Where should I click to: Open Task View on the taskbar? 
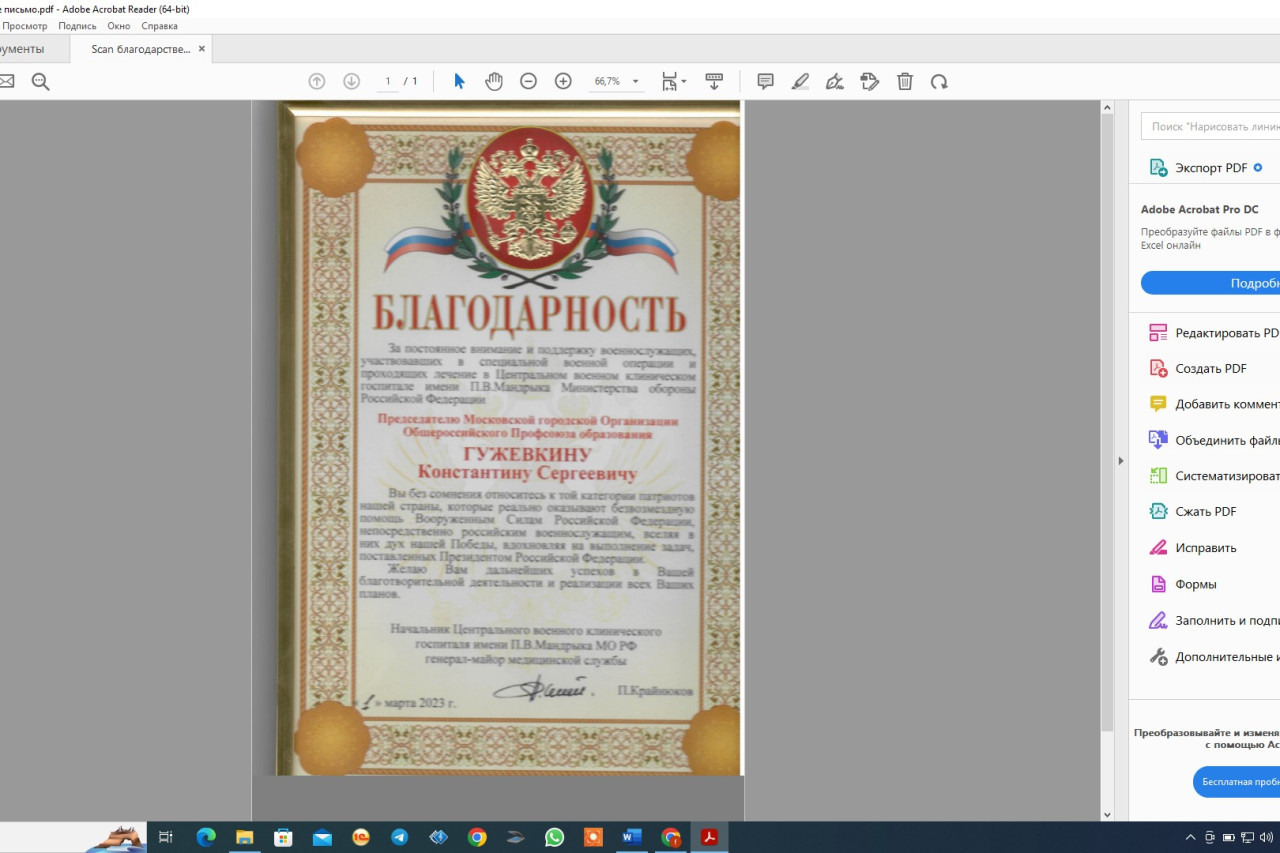(167, 837)
